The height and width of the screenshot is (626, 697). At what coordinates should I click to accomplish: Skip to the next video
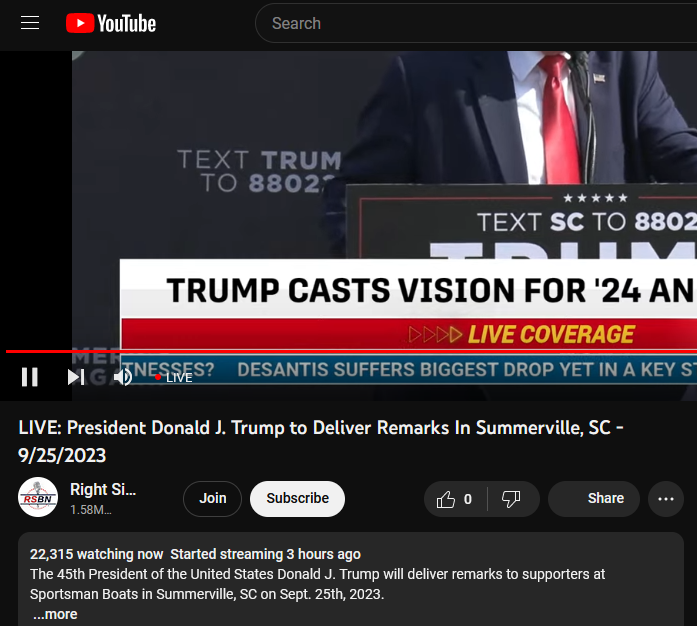pos(76,377)
